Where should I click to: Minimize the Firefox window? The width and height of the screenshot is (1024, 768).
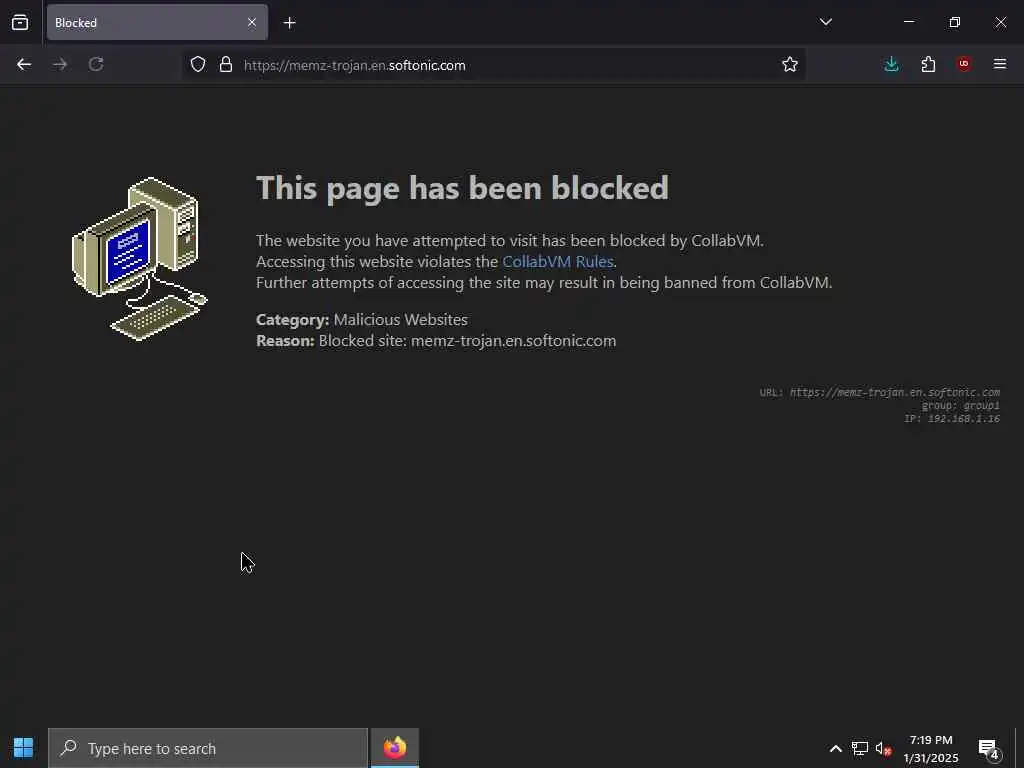(x=909, y=22)
